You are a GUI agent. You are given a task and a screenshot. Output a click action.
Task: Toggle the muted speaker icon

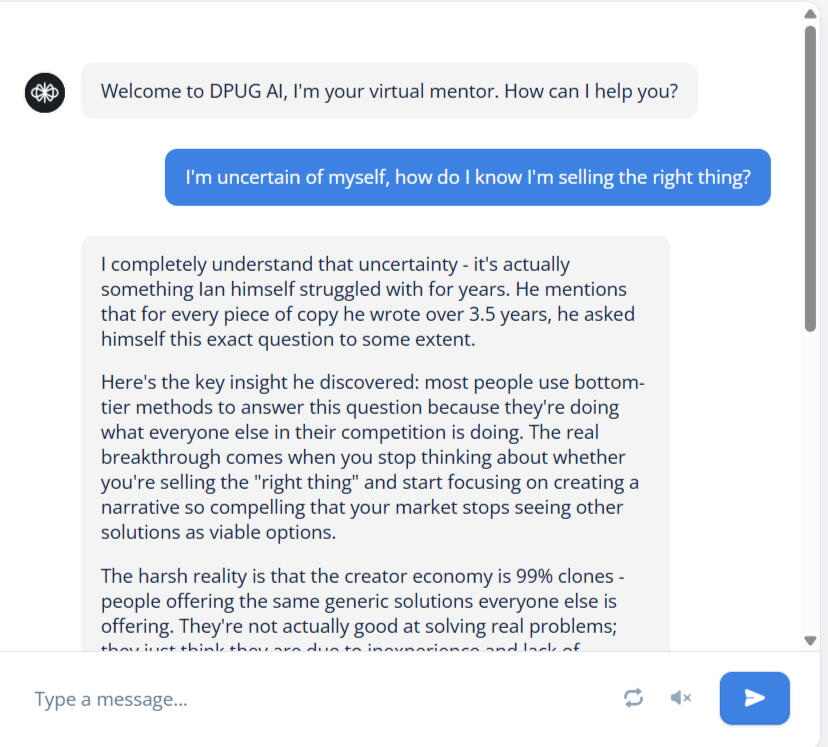pyautogui.click(x=681, y=698)
